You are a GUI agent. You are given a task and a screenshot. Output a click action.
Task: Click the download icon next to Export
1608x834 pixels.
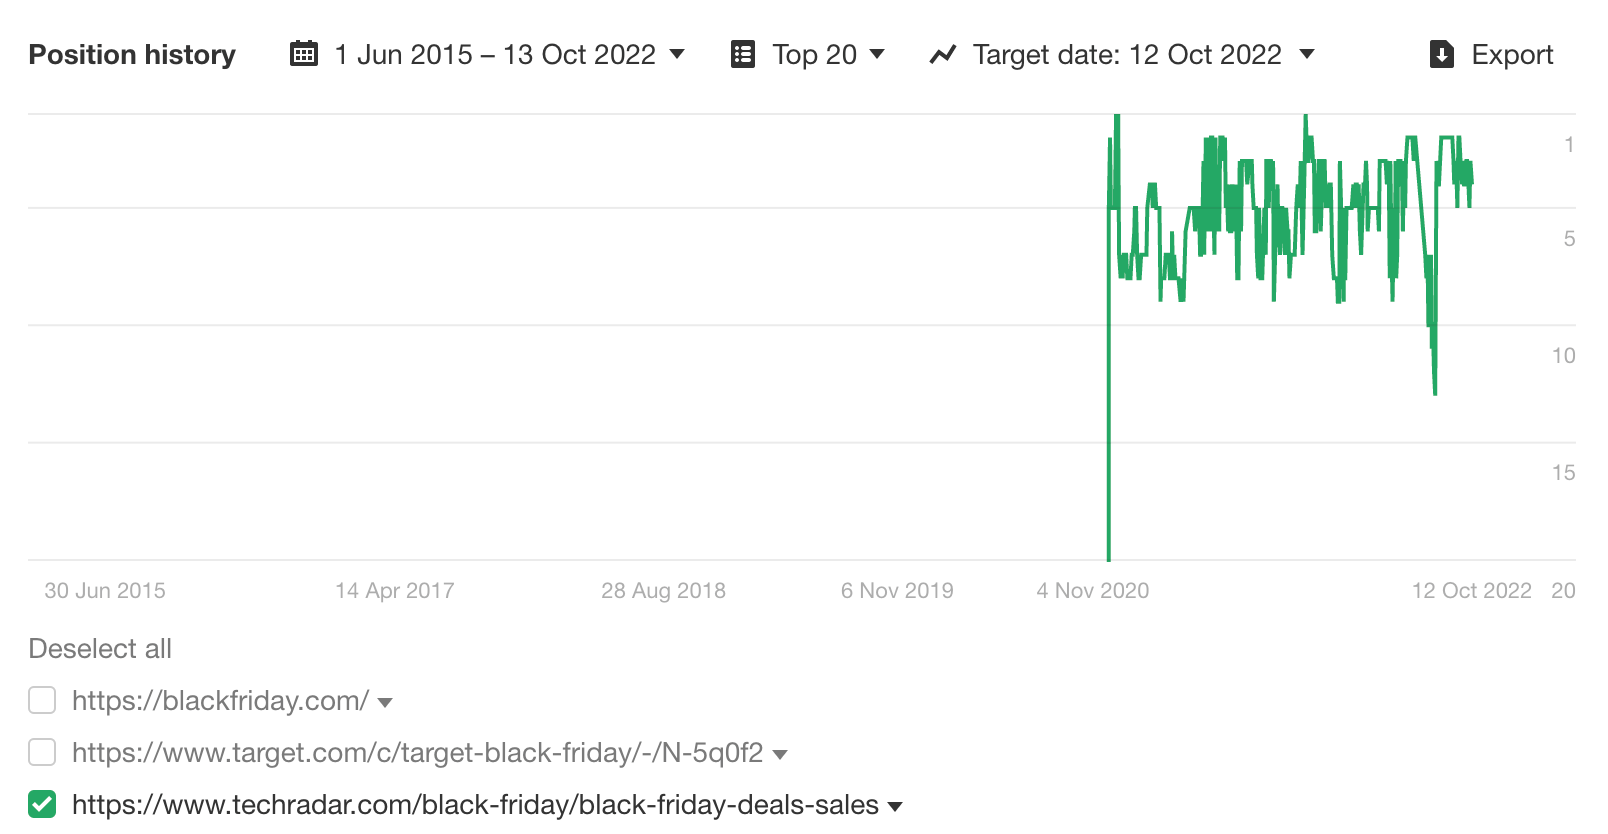[1440, 55]
